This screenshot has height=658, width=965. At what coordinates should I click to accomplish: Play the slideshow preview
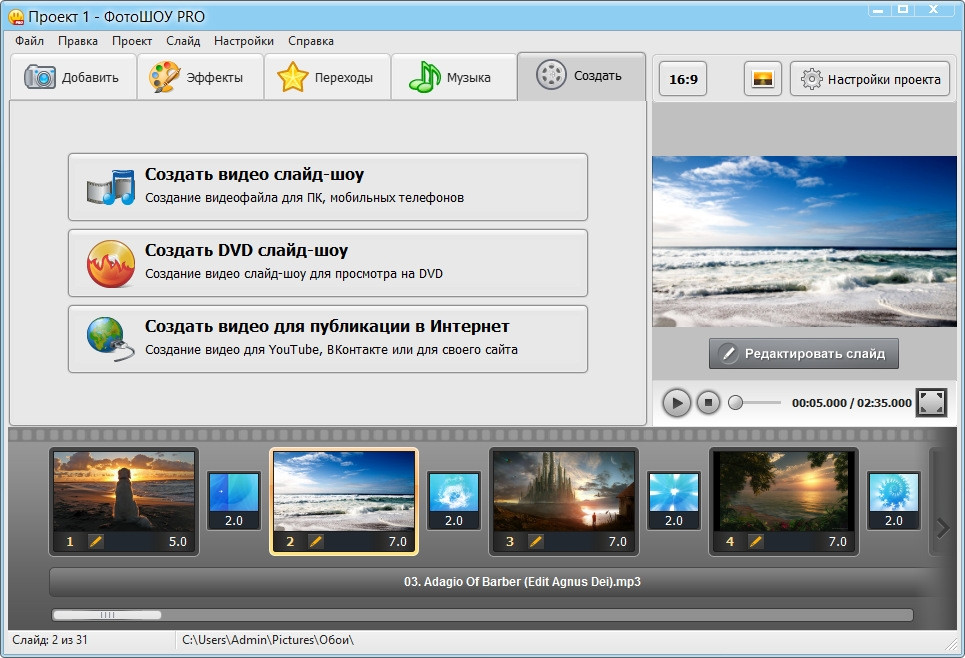click(676, 403)
